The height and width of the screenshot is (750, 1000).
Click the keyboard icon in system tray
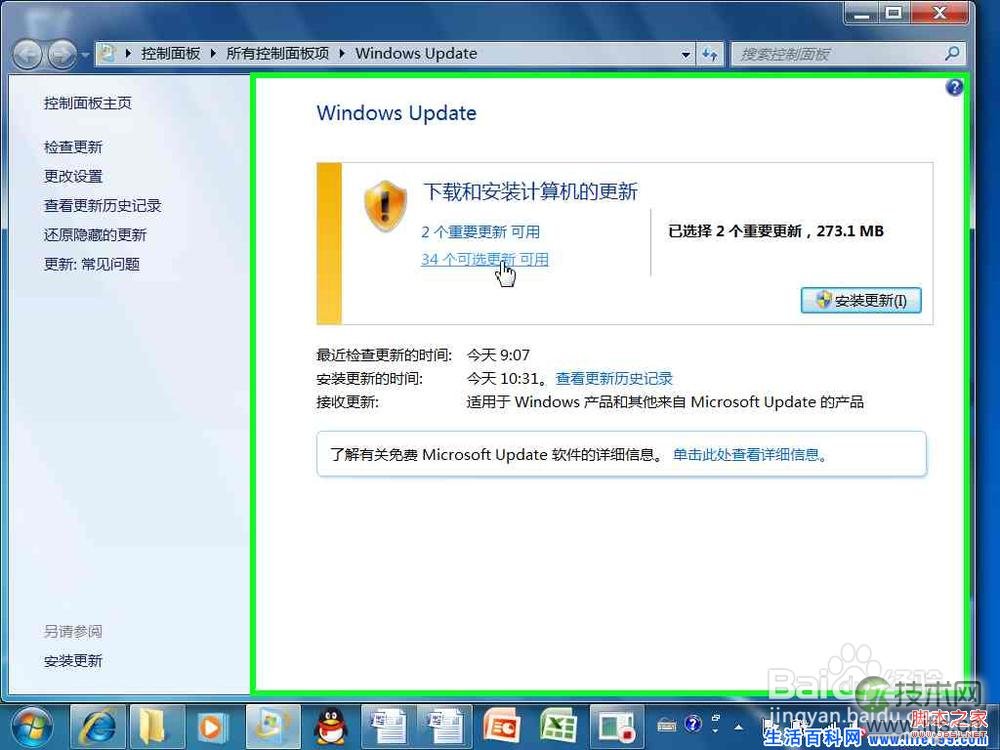click(666, 724)
